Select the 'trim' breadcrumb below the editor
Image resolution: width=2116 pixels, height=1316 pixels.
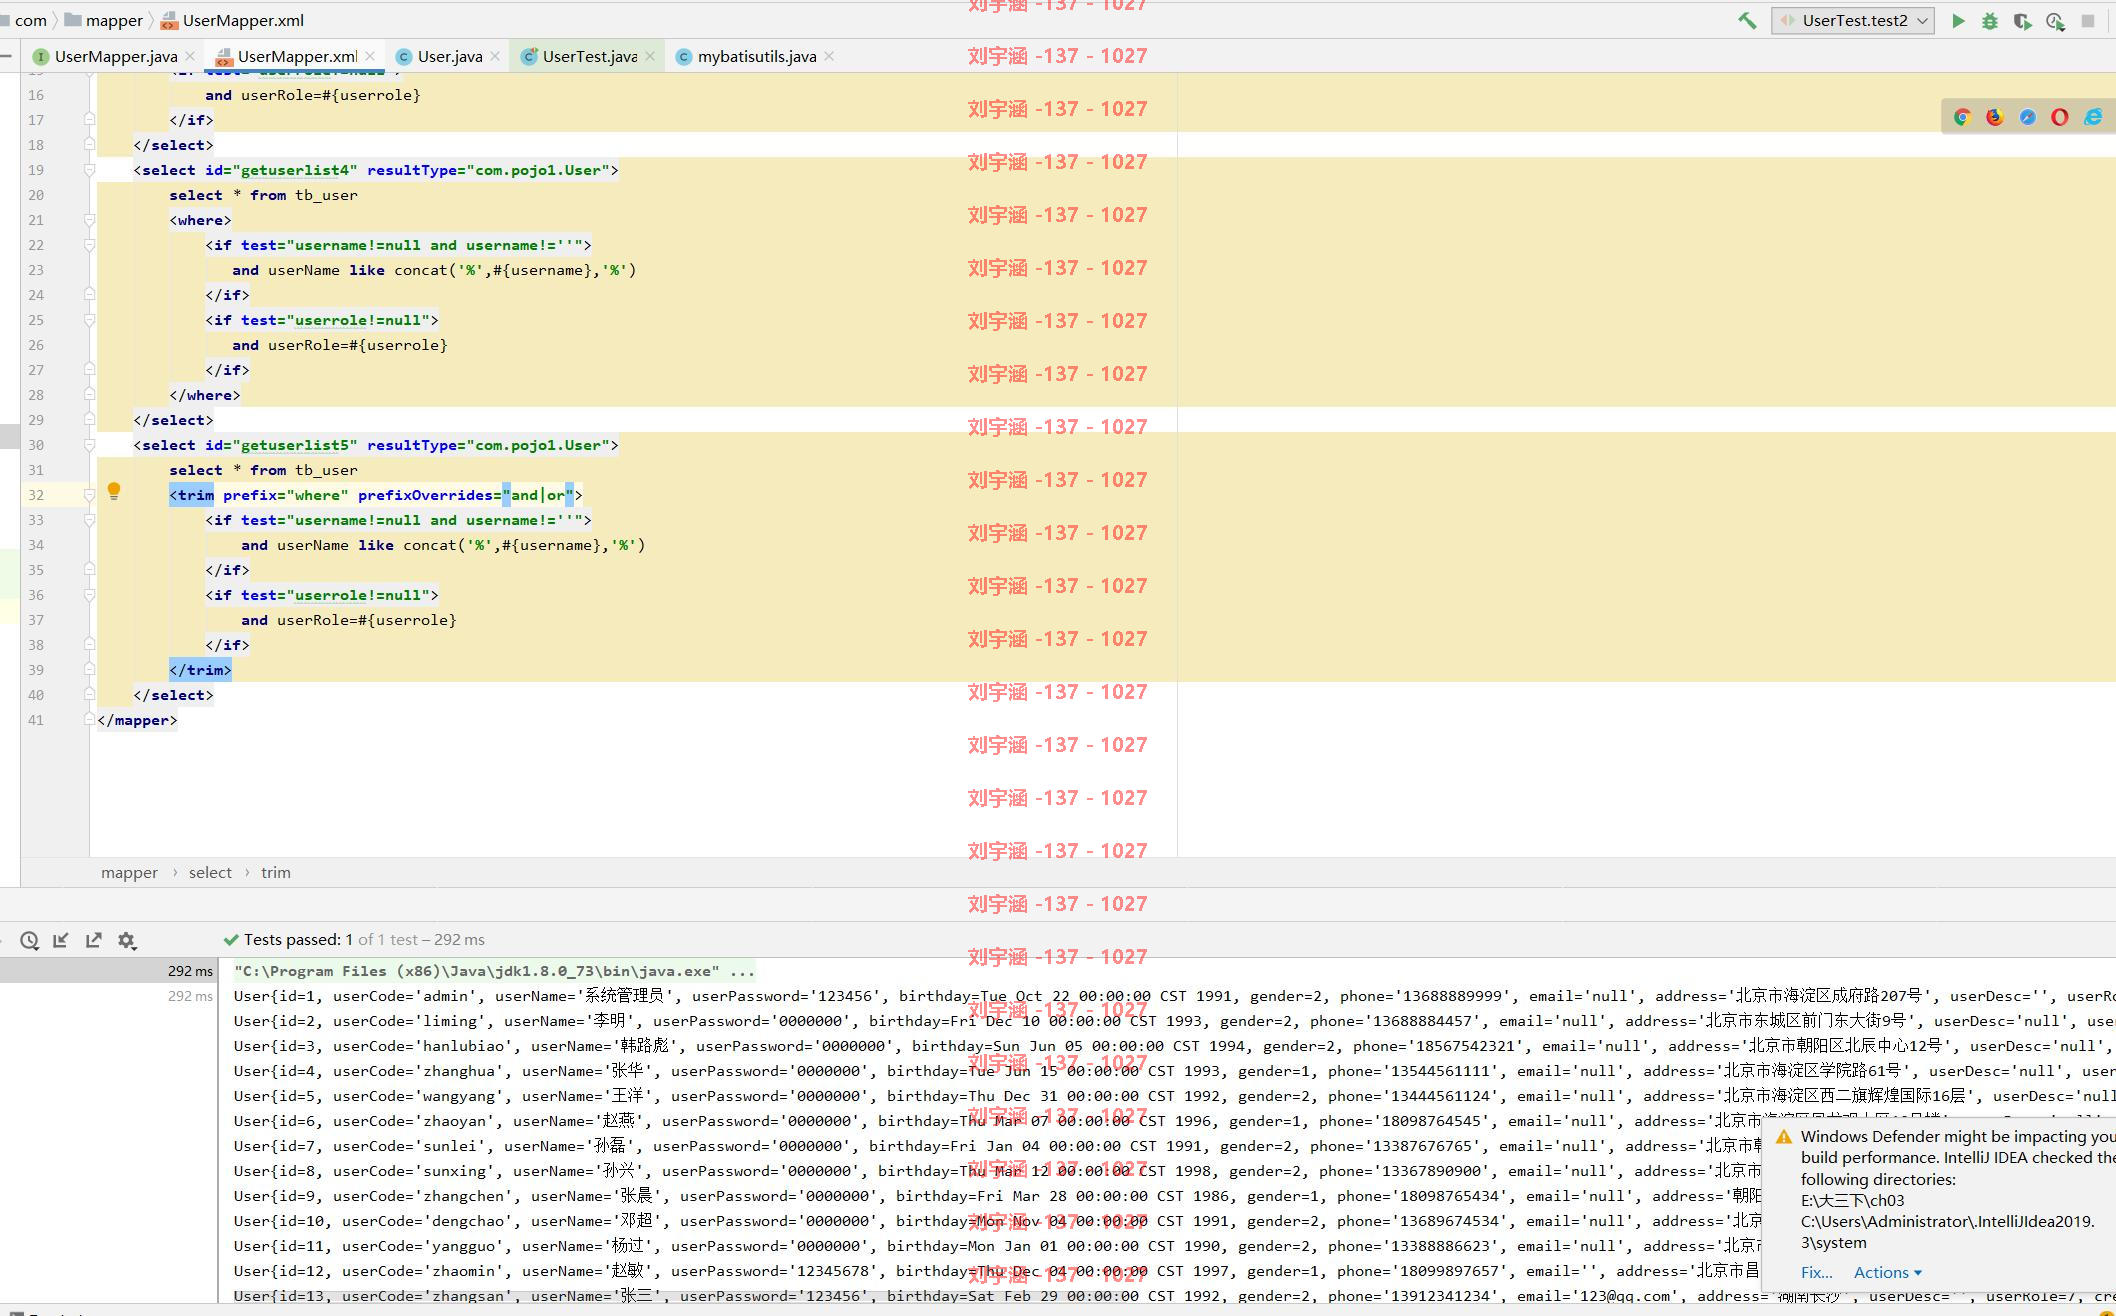click(276, 872)
